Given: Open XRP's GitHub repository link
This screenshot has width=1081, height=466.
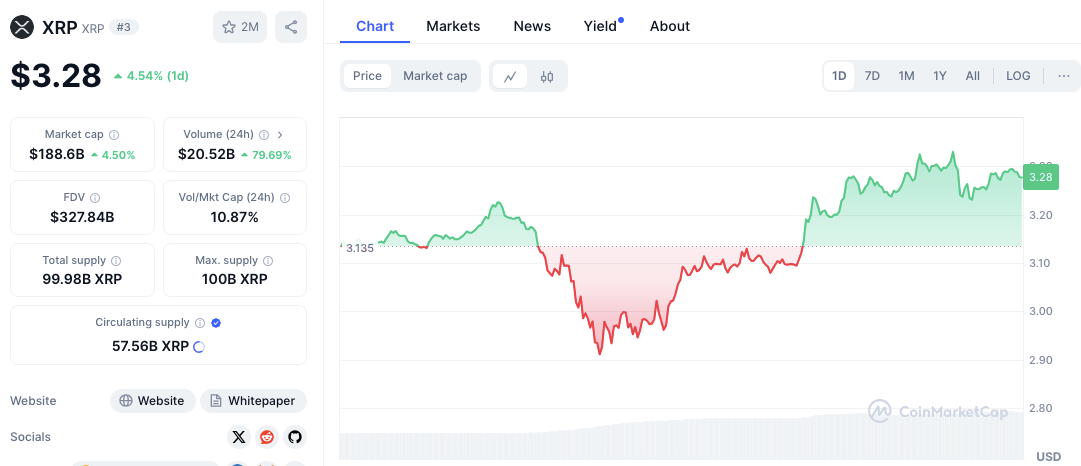Looking at the screenshot, I should click(x=294, y=437).
